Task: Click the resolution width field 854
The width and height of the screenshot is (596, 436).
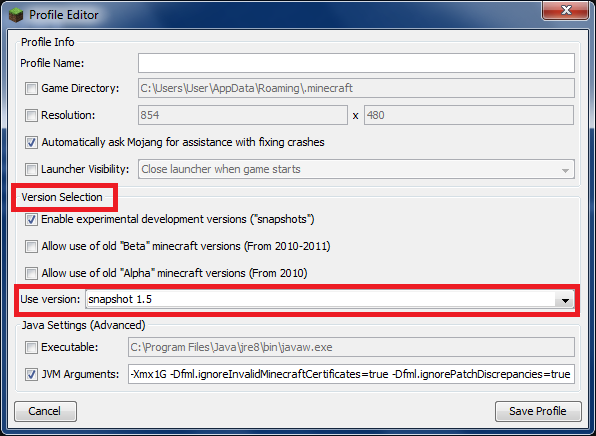Action: click(x=243, y=115)
